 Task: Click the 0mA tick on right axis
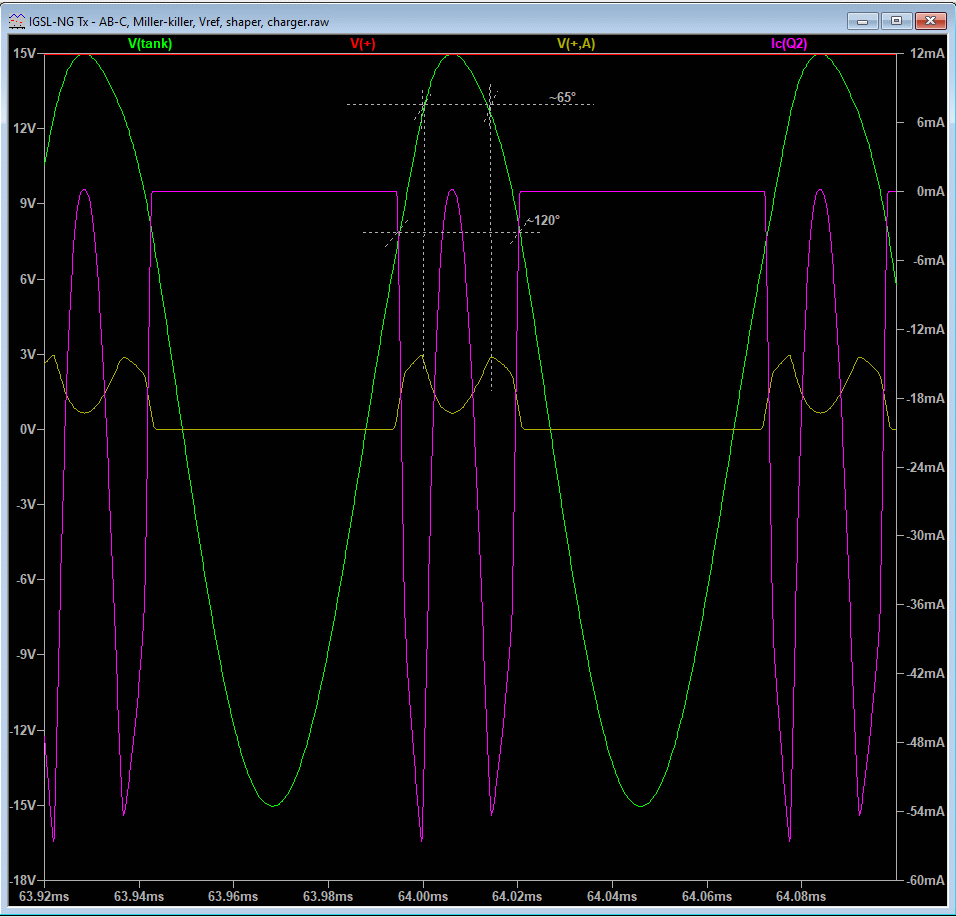[929, 191]
